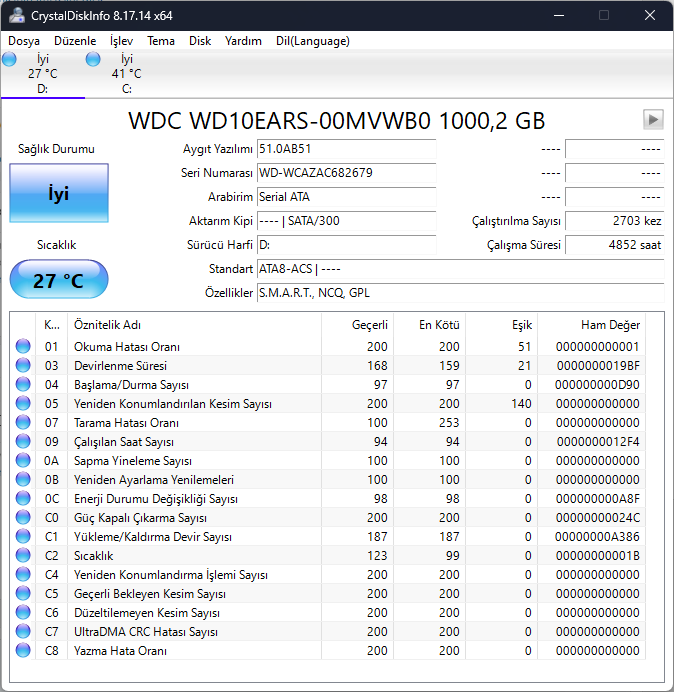Minimize the CrystalDiskInfo window
Viewport: 674px width, 692px height.
click(x=559, y=15)
